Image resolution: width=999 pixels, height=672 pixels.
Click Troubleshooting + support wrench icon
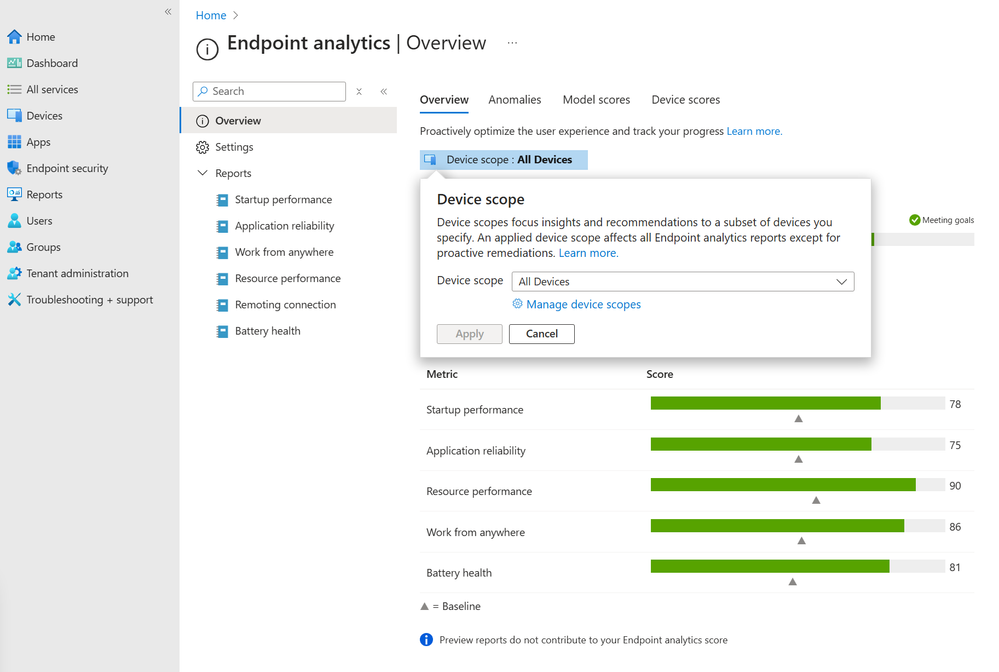[14, 299]
